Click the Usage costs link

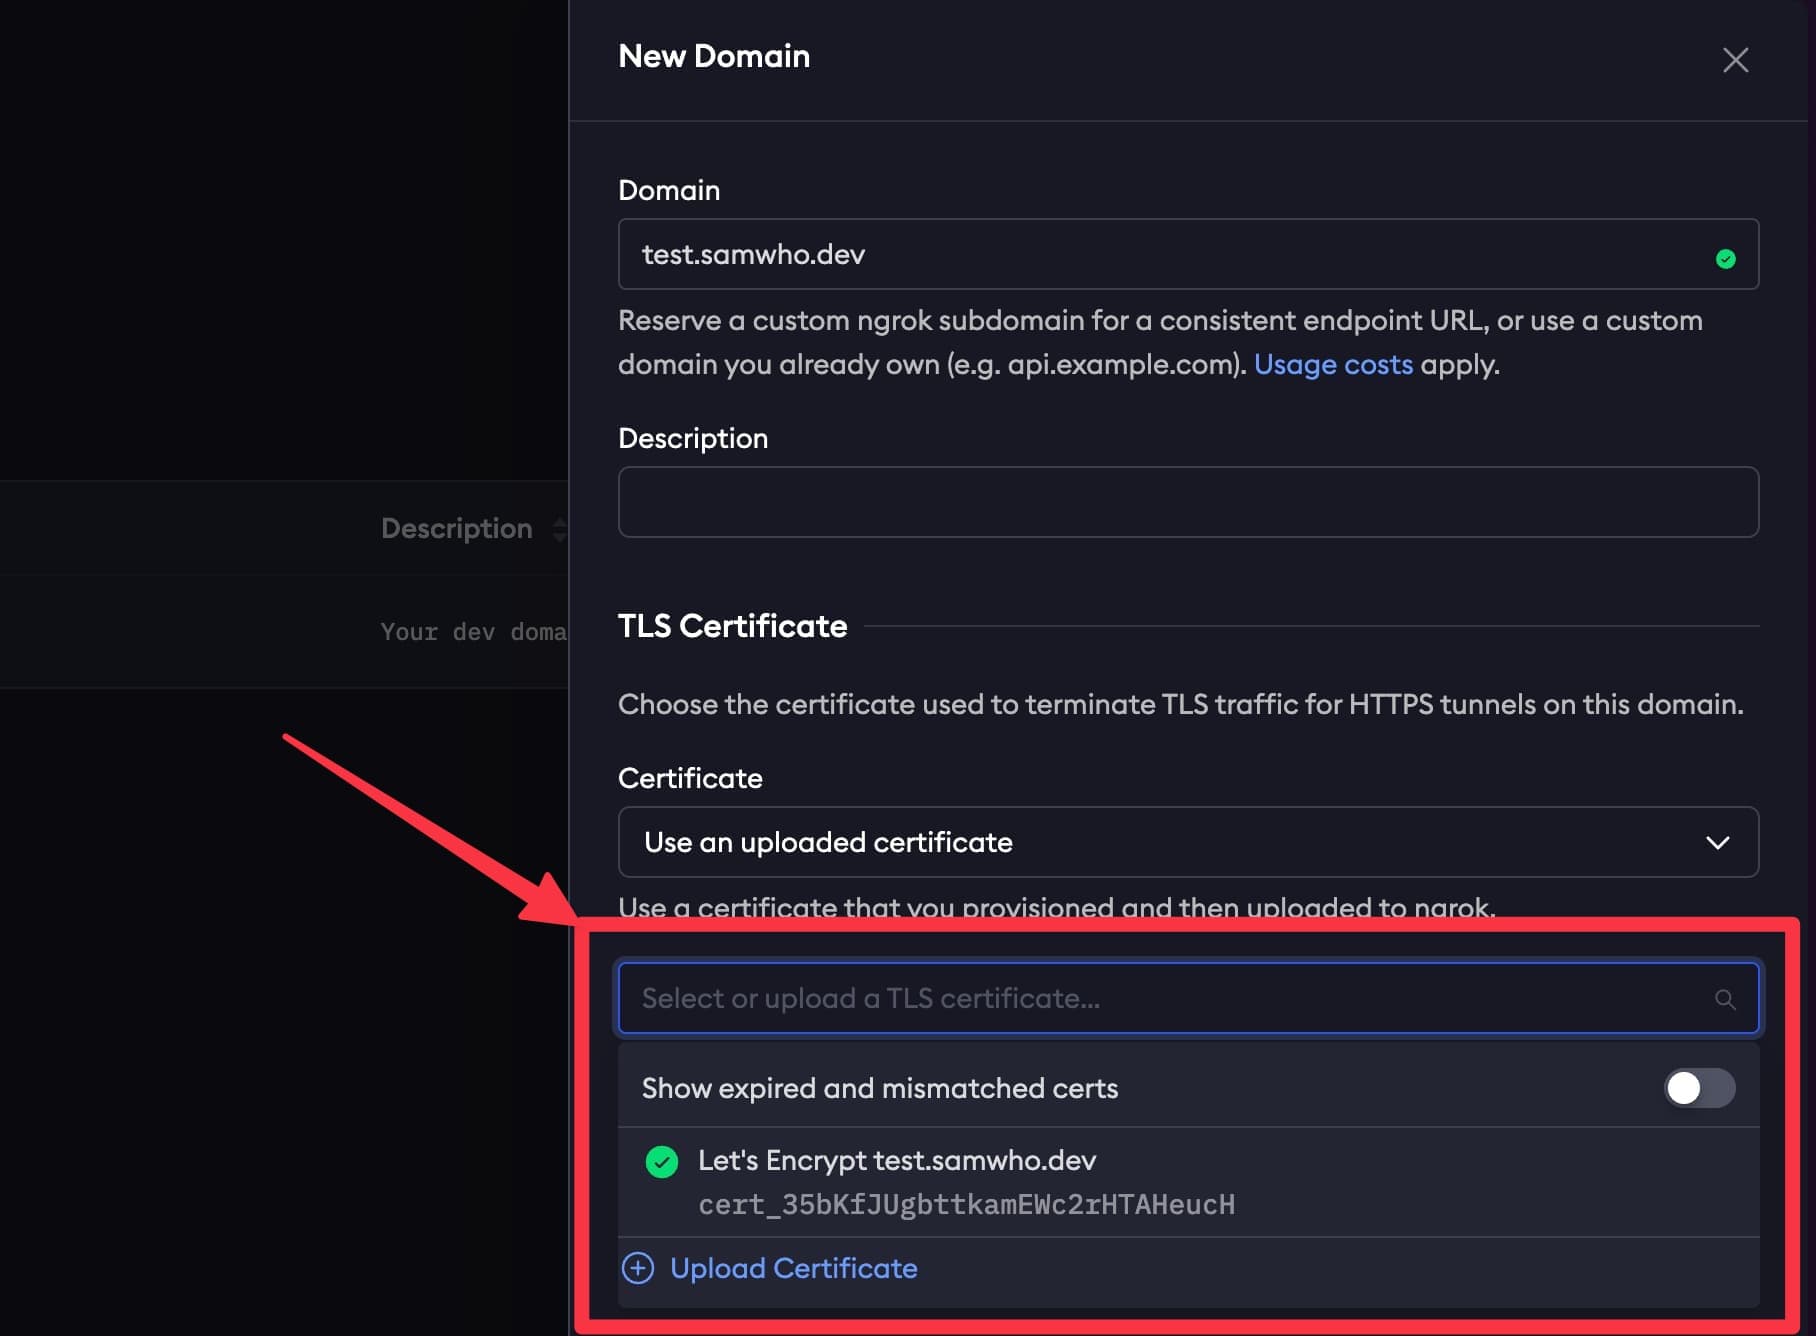tap(1333, 364)
